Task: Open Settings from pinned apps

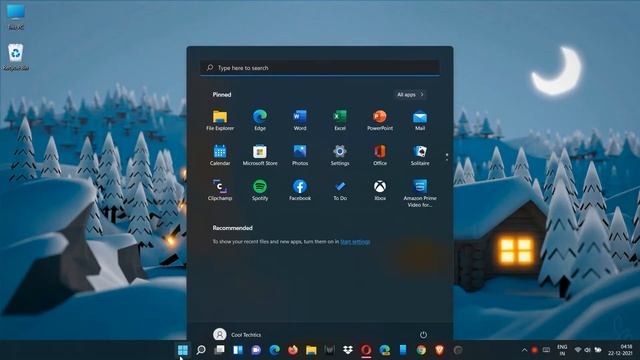Action: coord(340,155)
